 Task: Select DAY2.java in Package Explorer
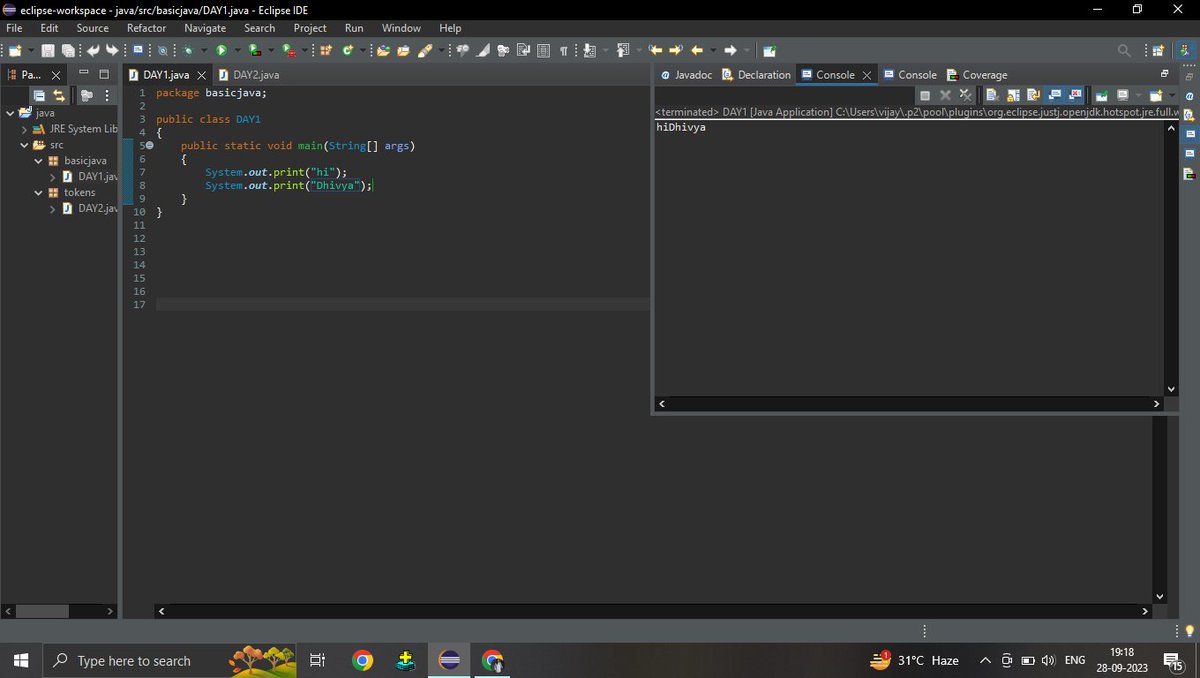(90, 208)
